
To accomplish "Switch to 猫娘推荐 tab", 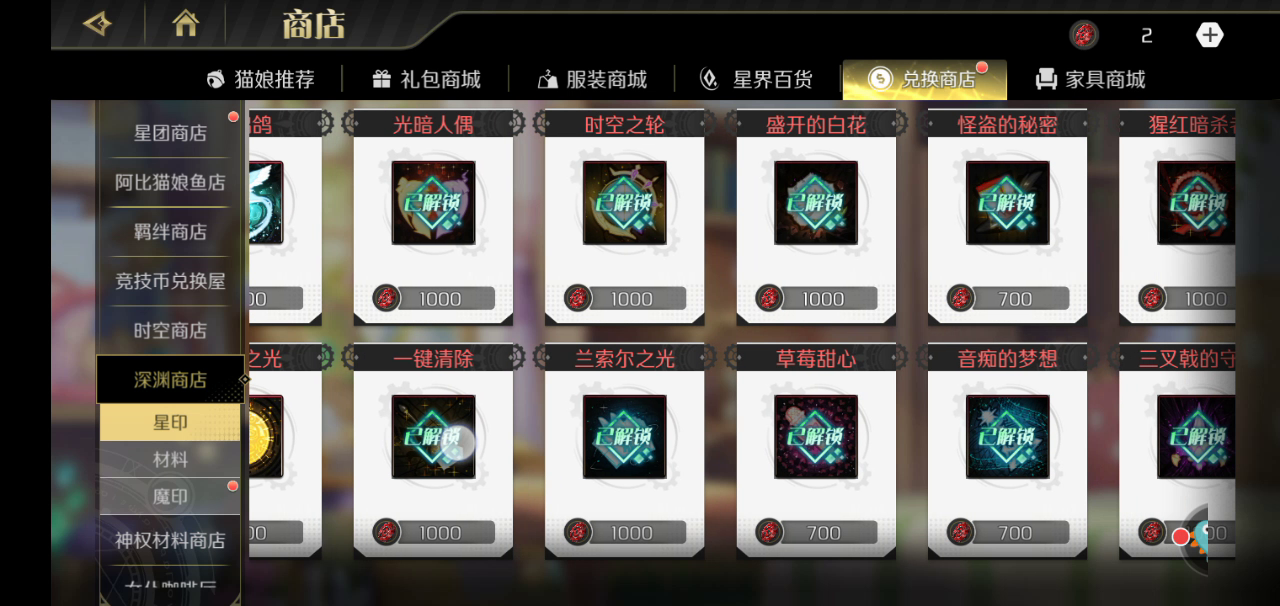I will [260, 79].
